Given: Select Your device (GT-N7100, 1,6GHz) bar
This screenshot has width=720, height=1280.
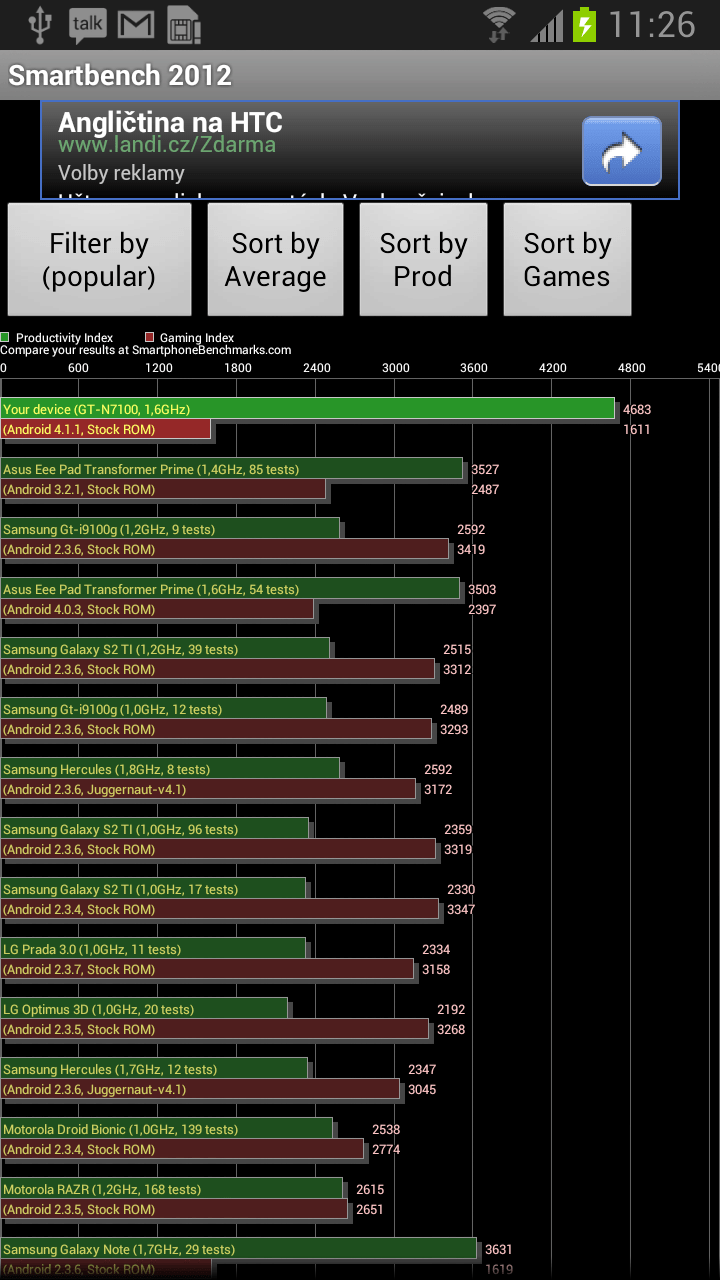Looking at the screenshot, I should [308, 409].
